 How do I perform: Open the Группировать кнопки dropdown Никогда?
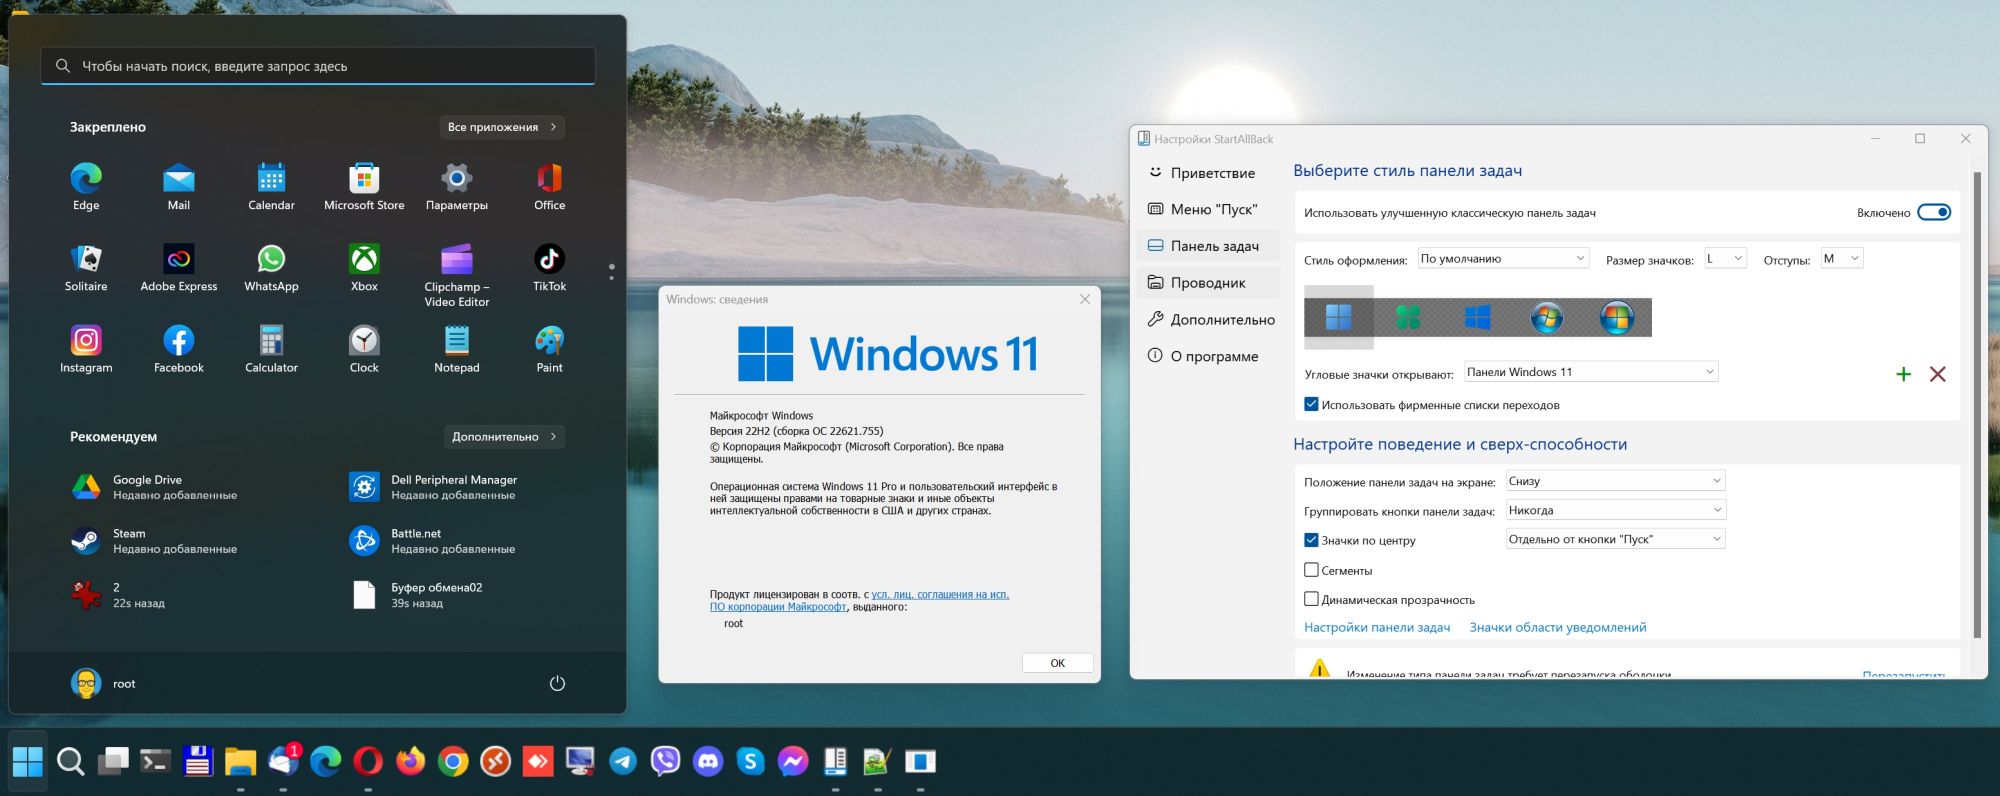point(1616,510)
